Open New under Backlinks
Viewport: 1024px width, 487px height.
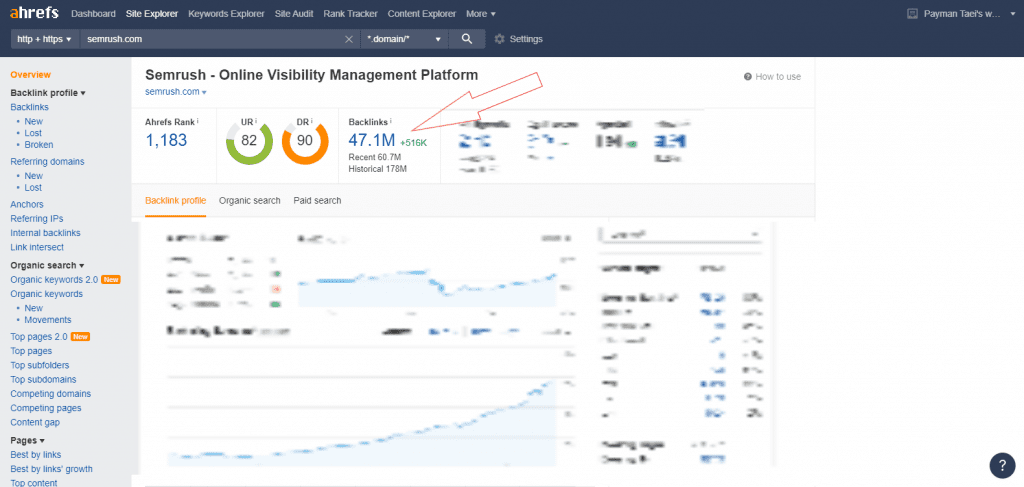34,121
